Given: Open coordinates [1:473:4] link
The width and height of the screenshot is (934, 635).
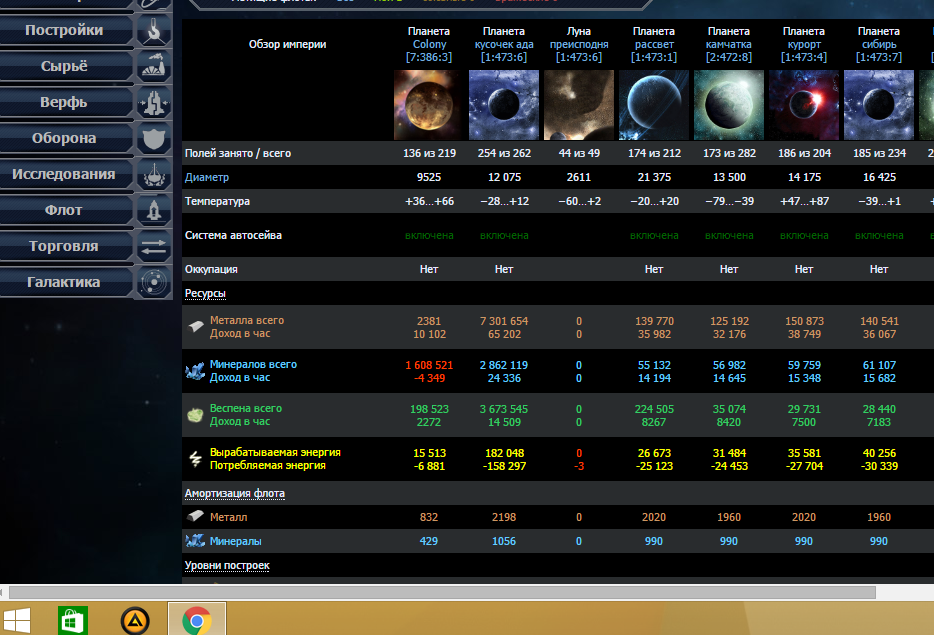Looking at the screenshot, I should (x=804, y=57).
